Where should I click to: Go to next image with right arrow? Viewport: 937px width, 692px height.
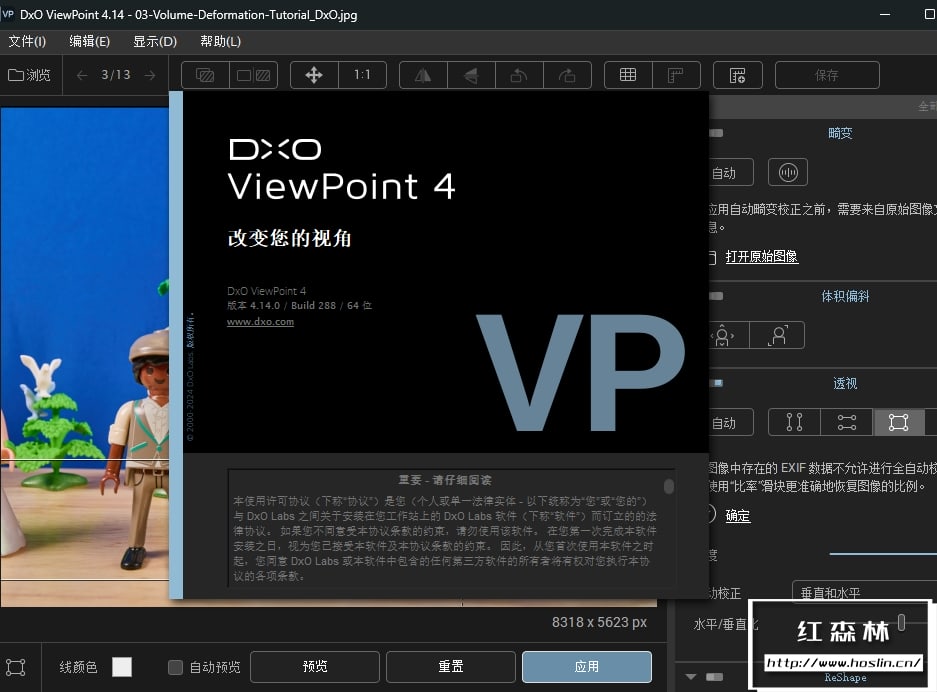[150, 75]
